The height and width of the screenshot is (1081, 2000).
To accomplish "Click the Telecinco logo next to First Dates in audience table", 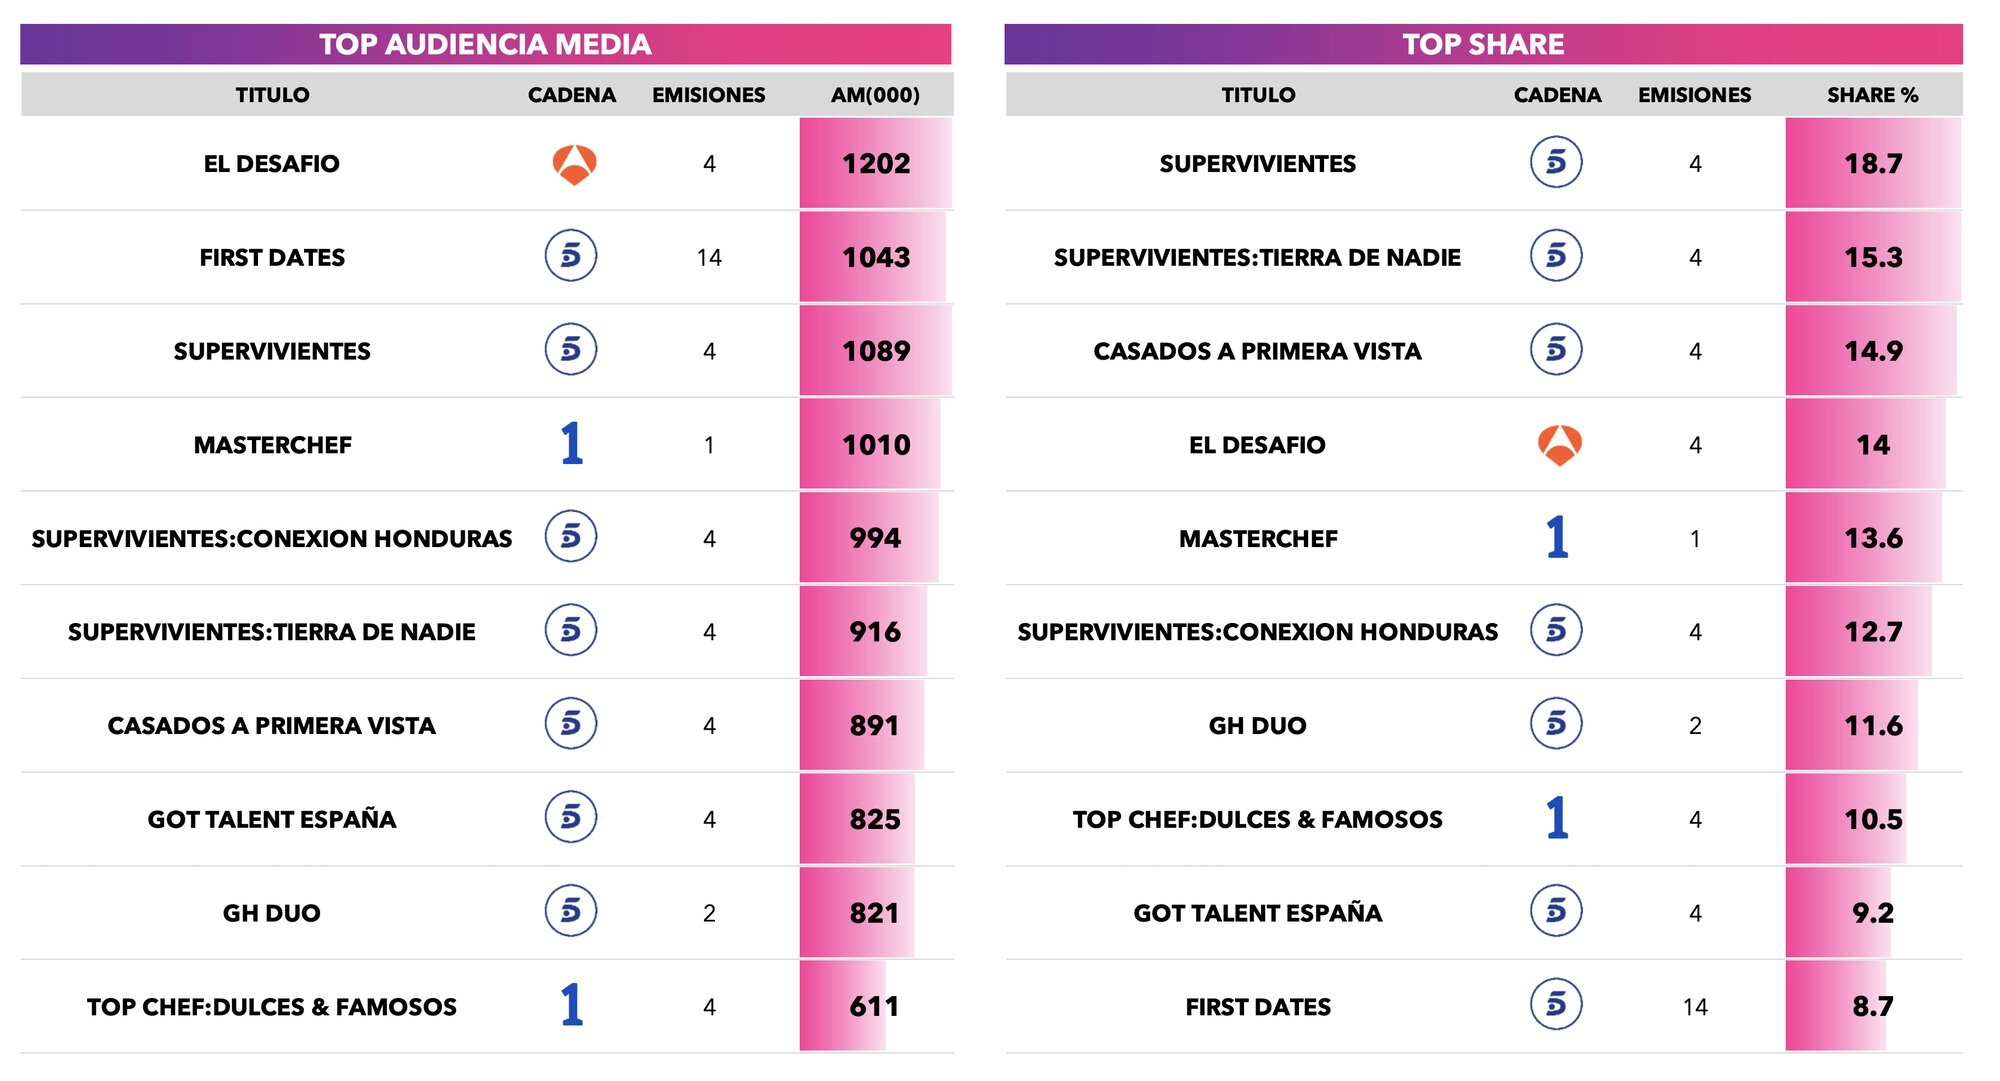I will click(571, 256).
